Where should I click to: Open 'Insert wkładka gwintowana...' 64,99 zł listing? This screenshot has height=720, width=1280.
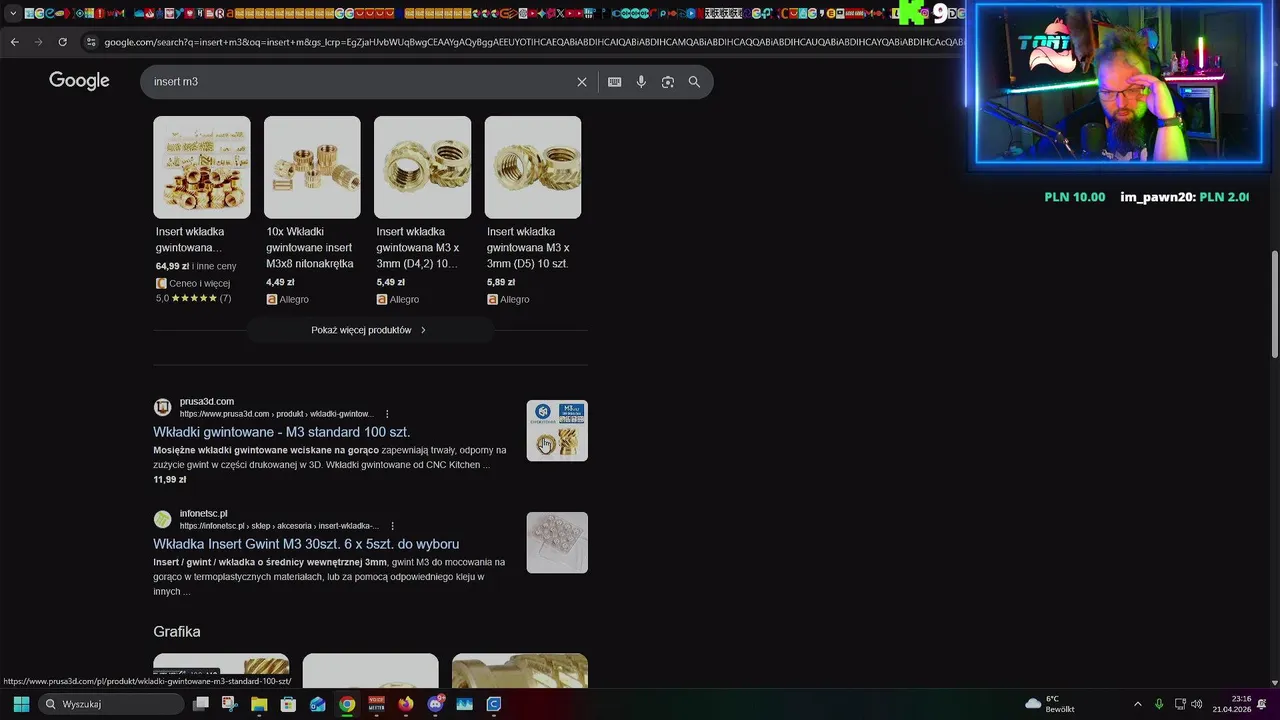[190, 239]
